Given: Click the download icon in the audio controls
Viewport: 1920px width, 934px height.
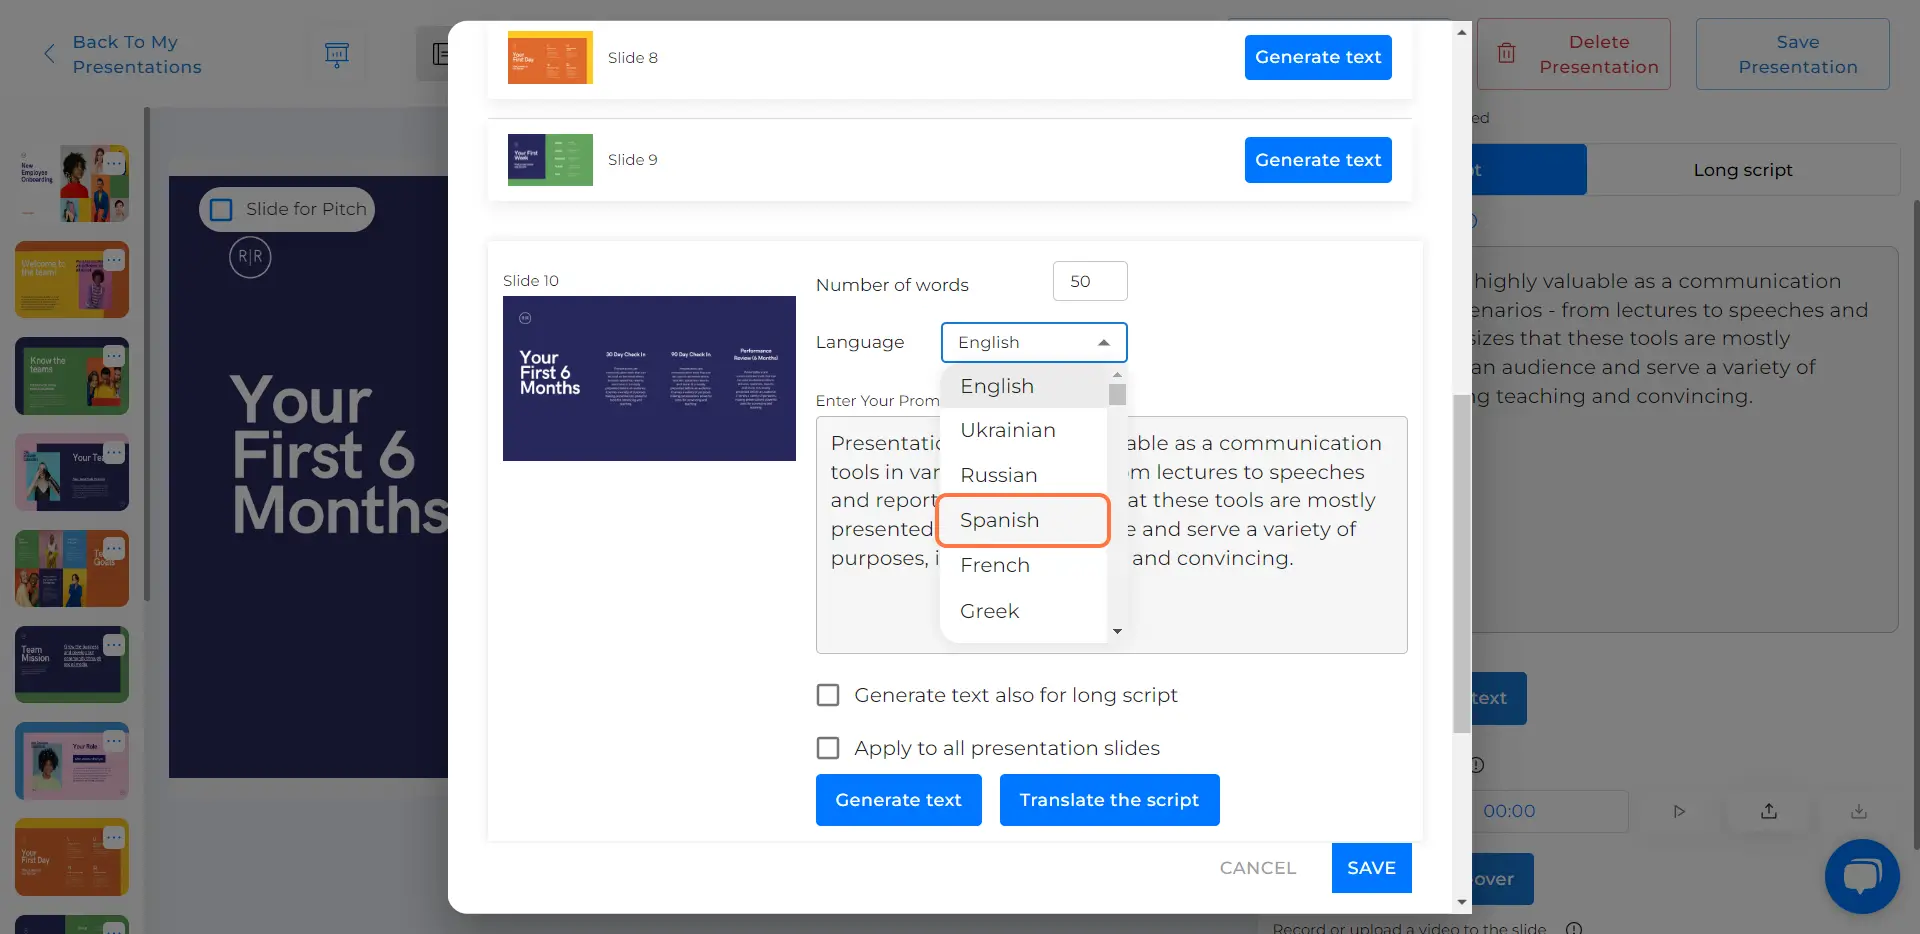Looking at the screenshot, I should pyautogui.click(x=1858, y=811).
